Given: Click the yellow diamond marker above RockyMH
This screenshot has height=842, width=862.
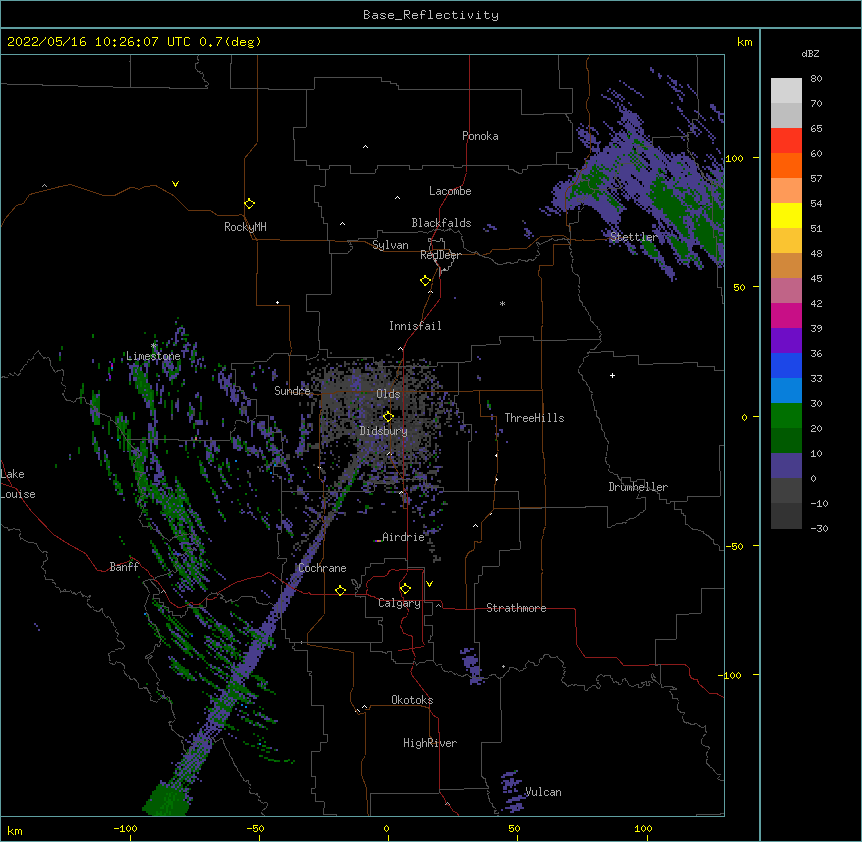Looking at the screenshot, I should (249, 204).
